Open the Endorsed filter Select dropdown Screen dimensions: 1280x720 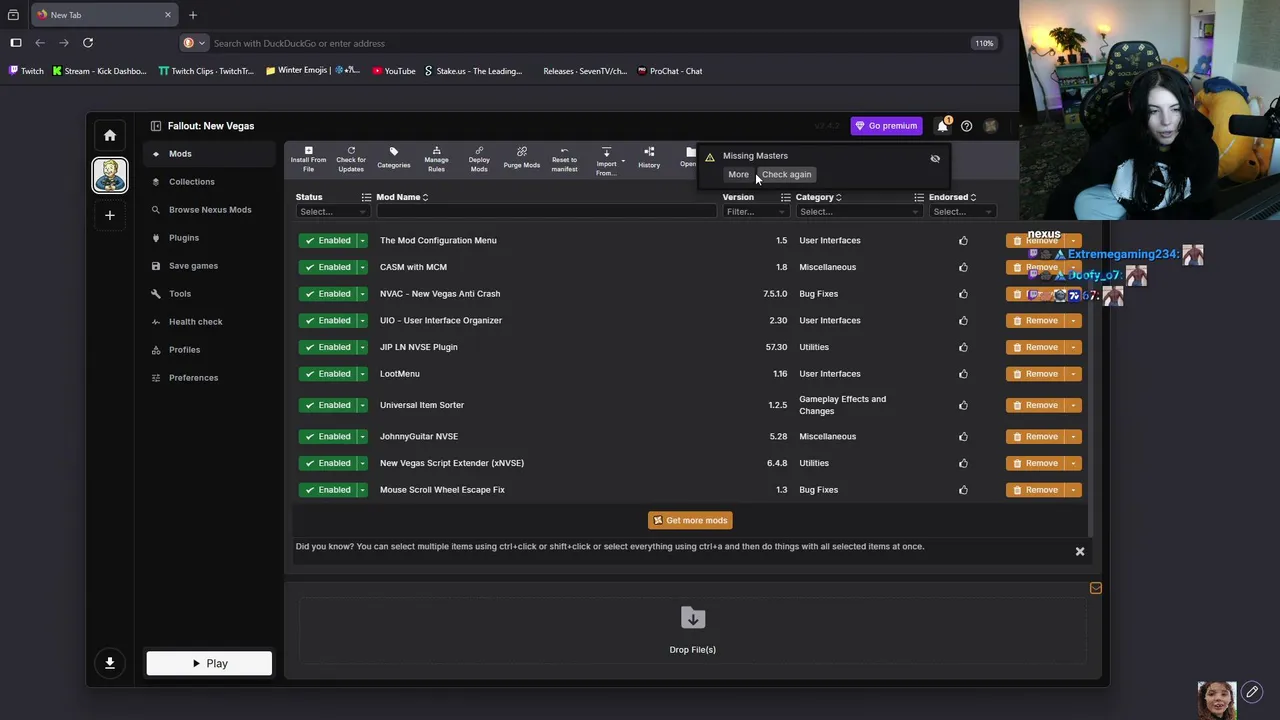tap(962, 211)
